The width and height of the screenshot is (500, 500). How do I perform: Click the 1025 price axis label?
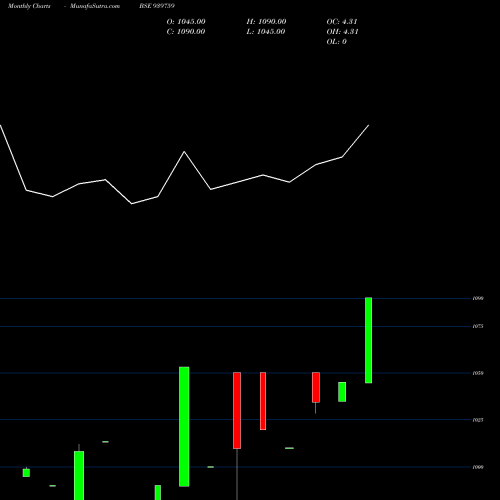478,420
